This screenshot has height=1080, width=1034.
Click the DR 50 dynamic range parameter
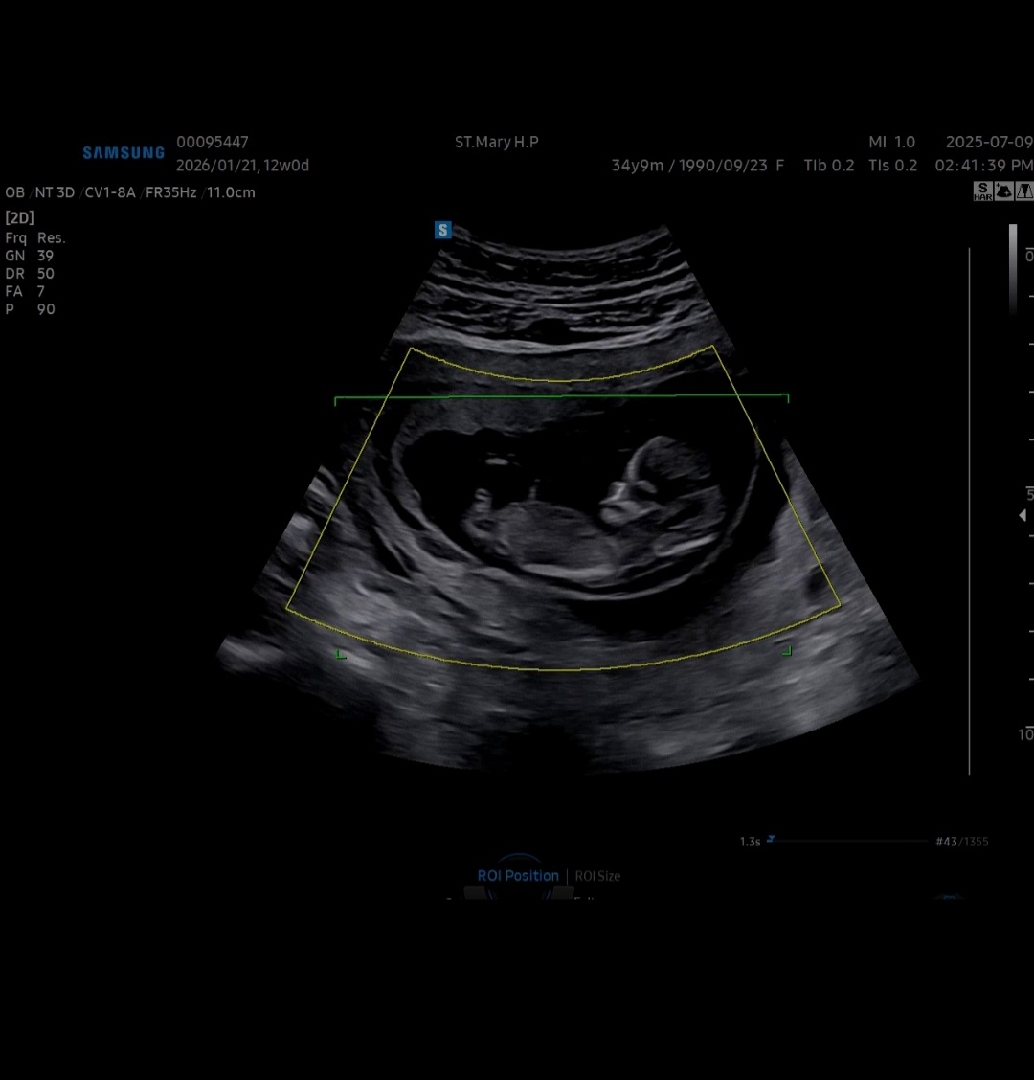(30, 274)
